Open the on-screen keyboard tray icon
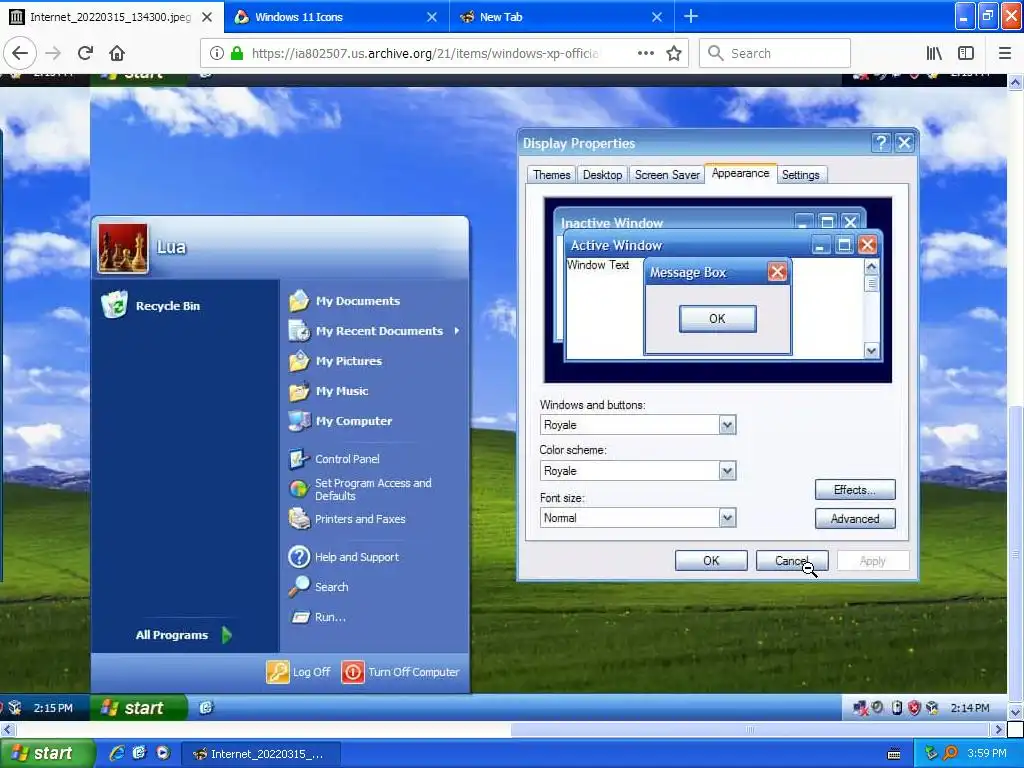Screen dimensions: 1024x768 tap(894, 754)
